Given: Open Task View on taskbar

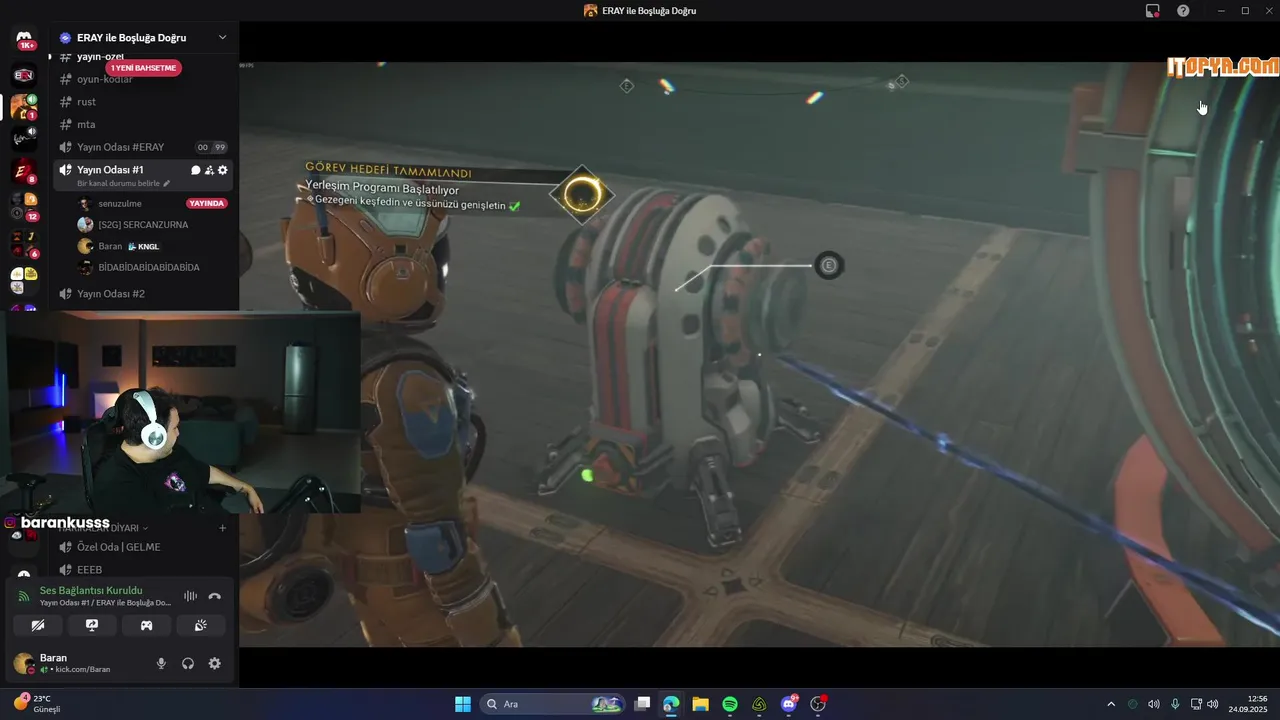Looking at the screenshot, I should pos(642,704).
